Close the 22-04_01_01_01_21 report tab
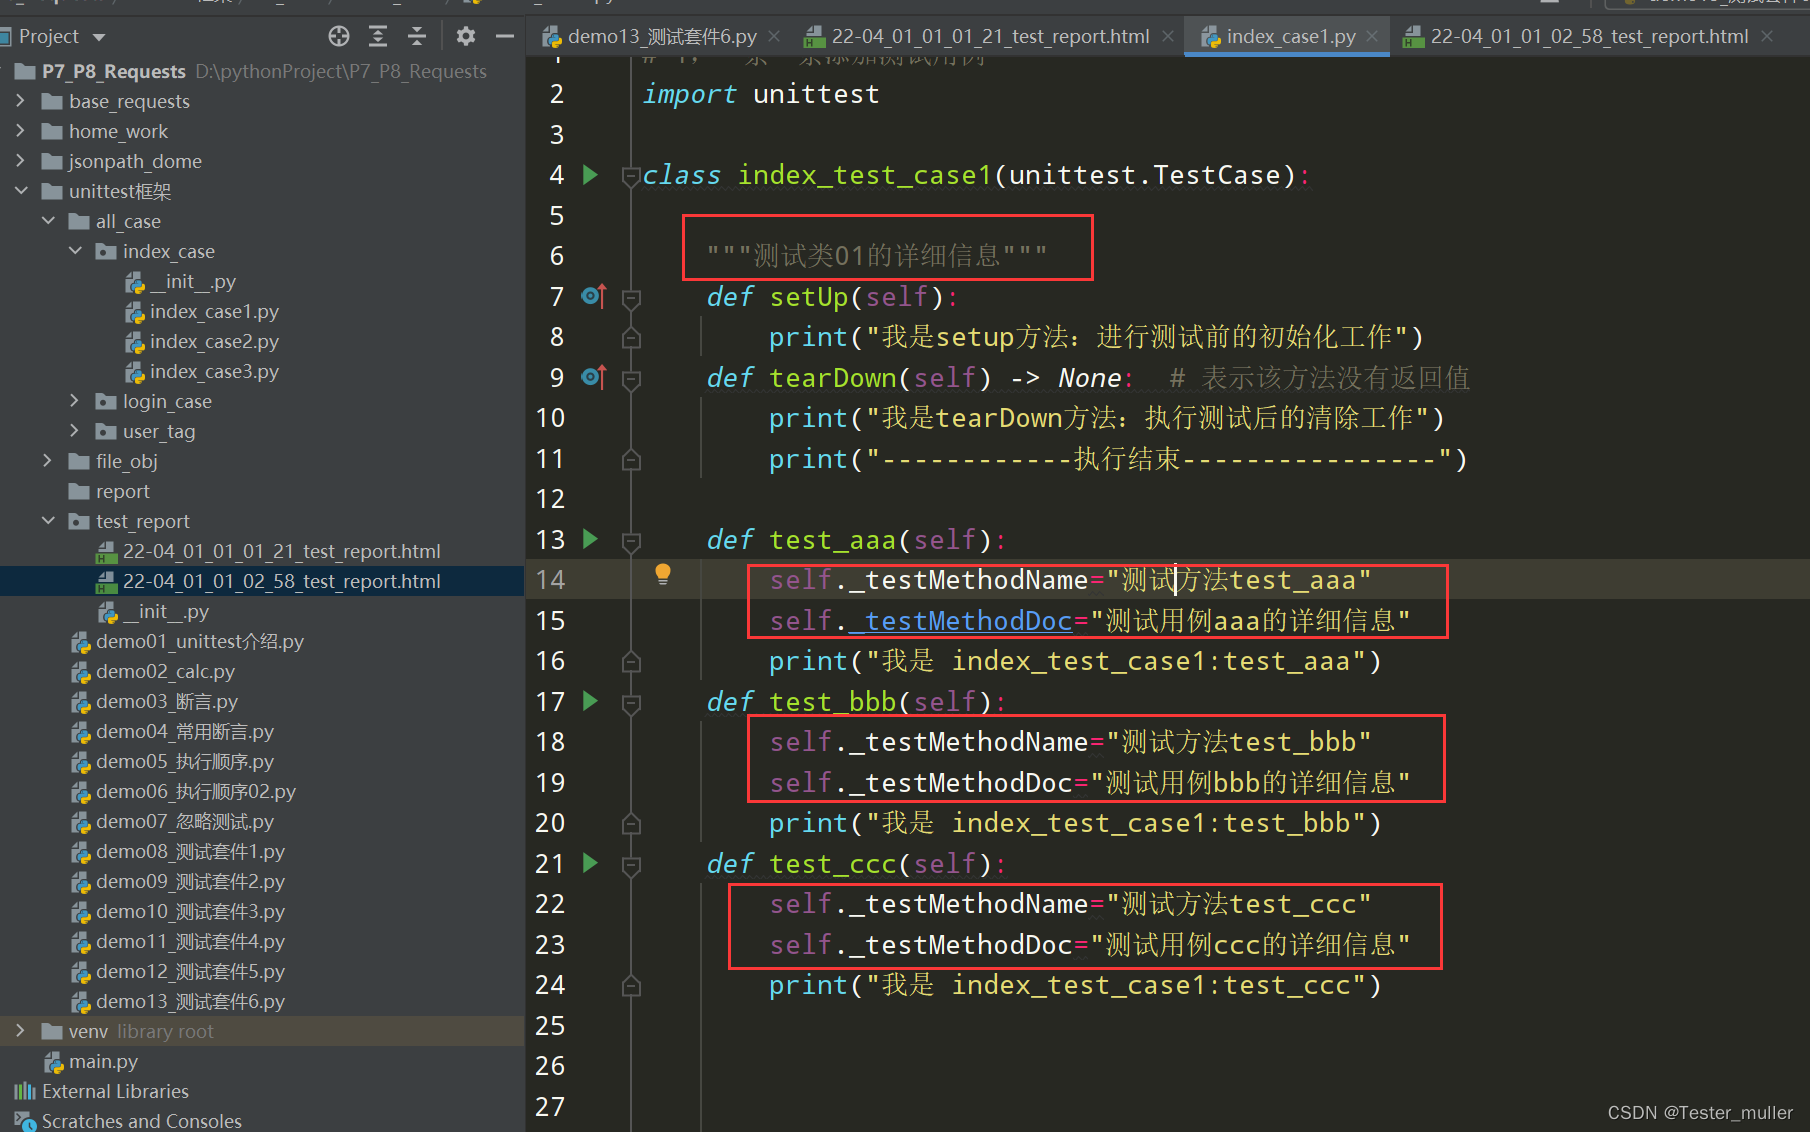 pos(1168,37)
